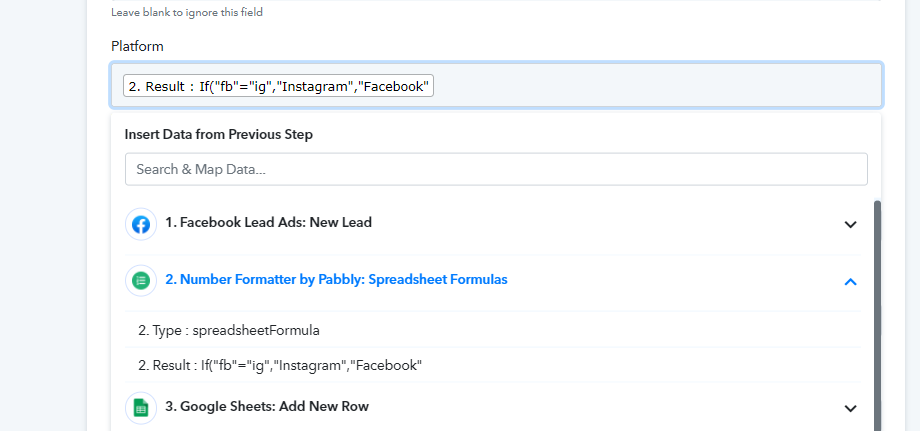Select '1. Facebook Lead Ads: New Lead' title

click(268, 223)
